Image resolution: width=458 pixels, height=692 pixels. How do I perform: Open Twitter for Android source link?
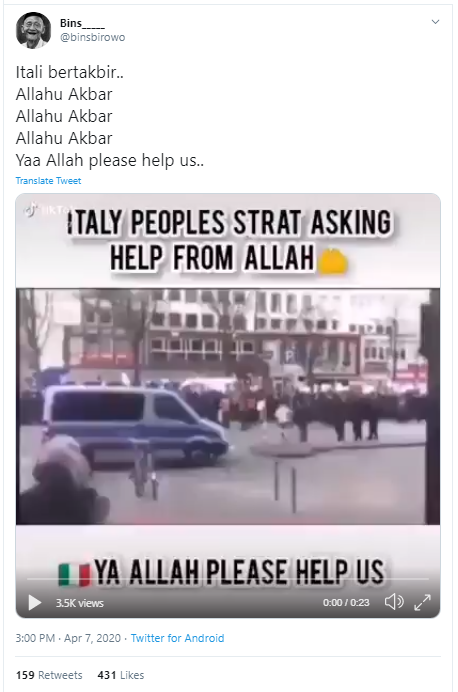click(x=177, y=638)
